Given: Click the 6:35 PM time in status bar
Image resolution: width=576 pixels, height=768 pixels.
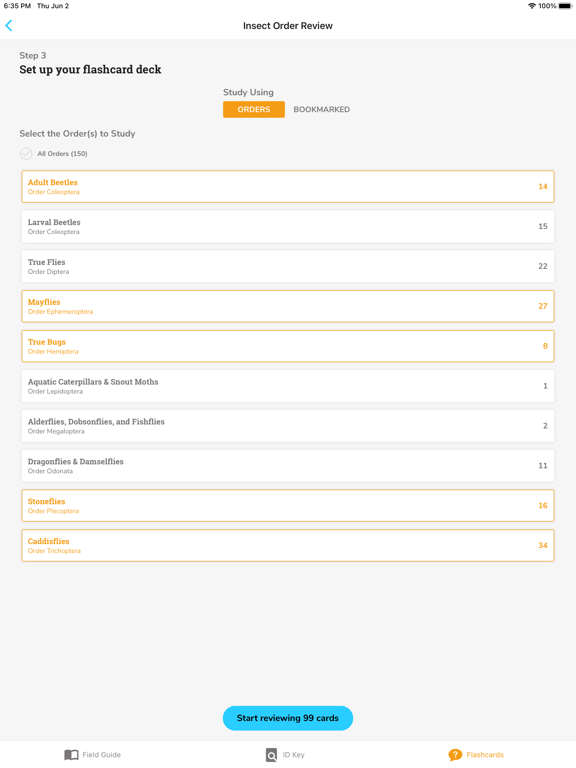Looking at the screenshot, I should (17, 6).
